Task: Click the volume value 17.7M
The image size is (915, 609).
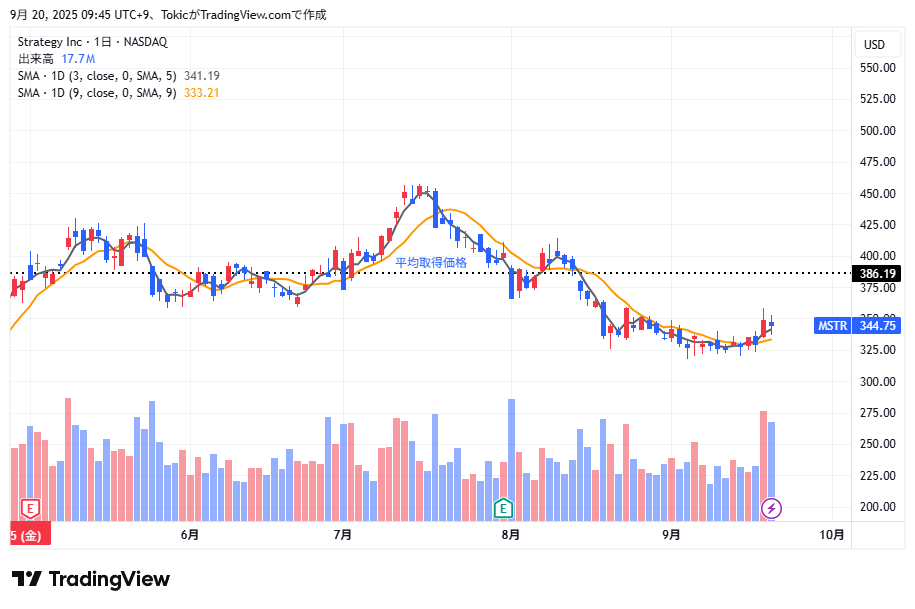Action: click(x=78, y=59)
